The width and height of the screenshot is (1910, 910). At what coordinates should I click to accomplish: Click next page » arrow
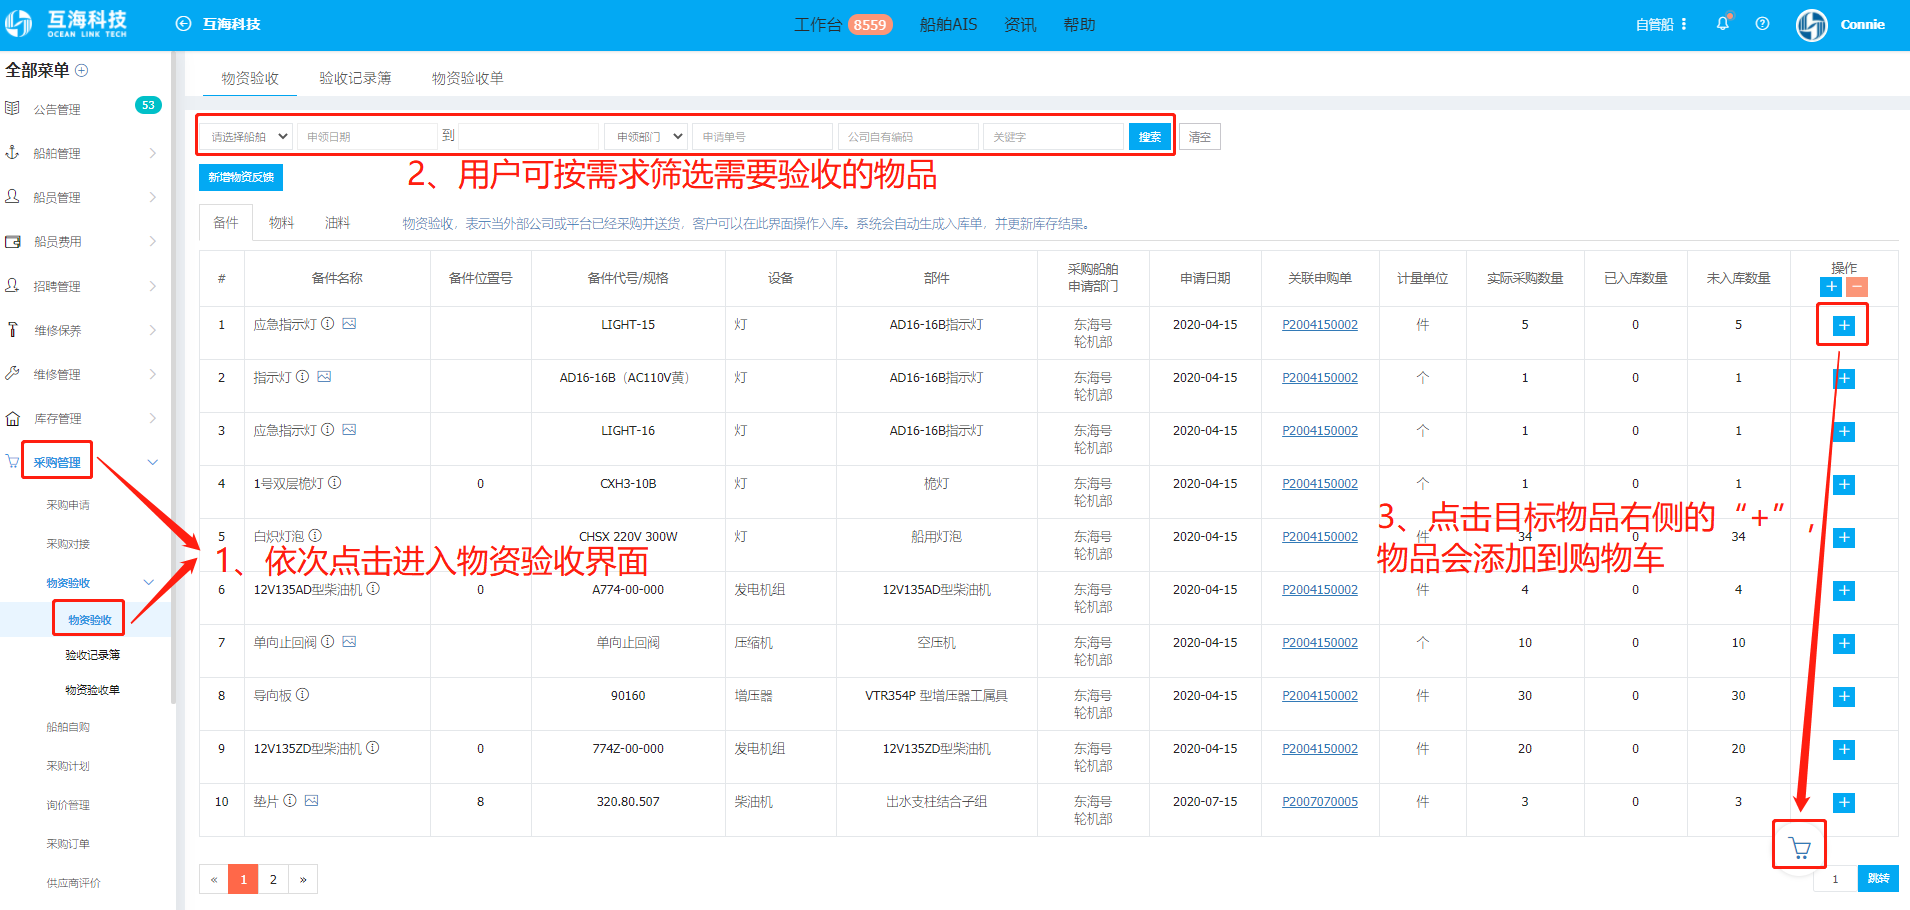[303, 880]
